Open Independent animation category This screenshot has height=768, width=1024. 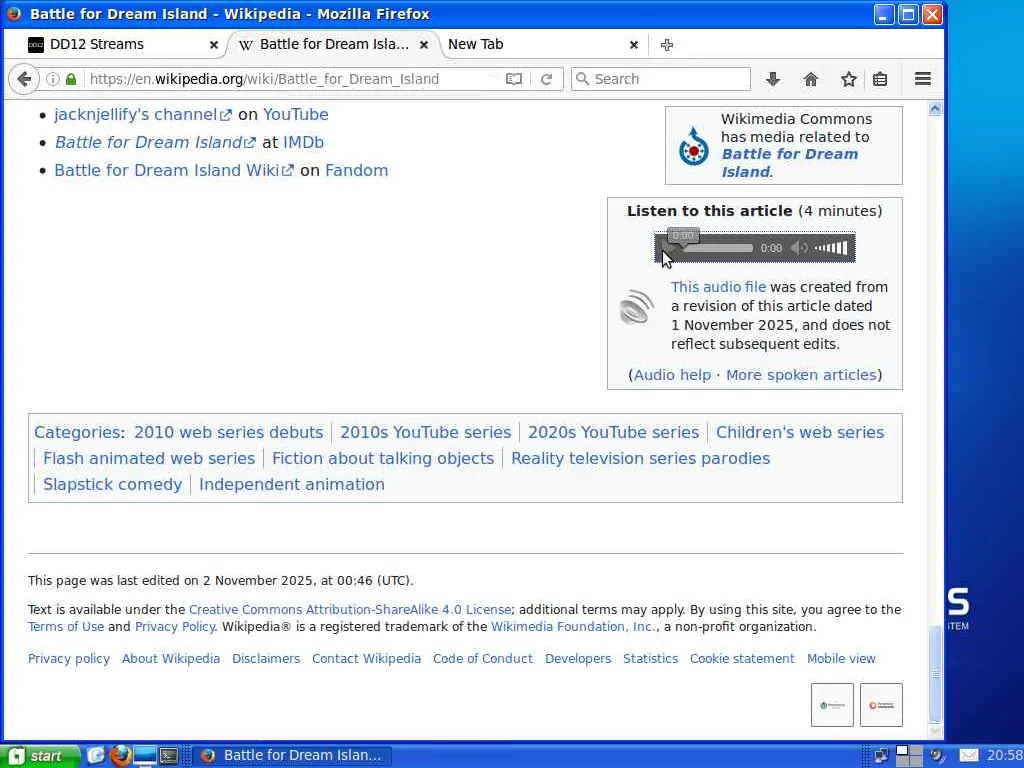292,485
